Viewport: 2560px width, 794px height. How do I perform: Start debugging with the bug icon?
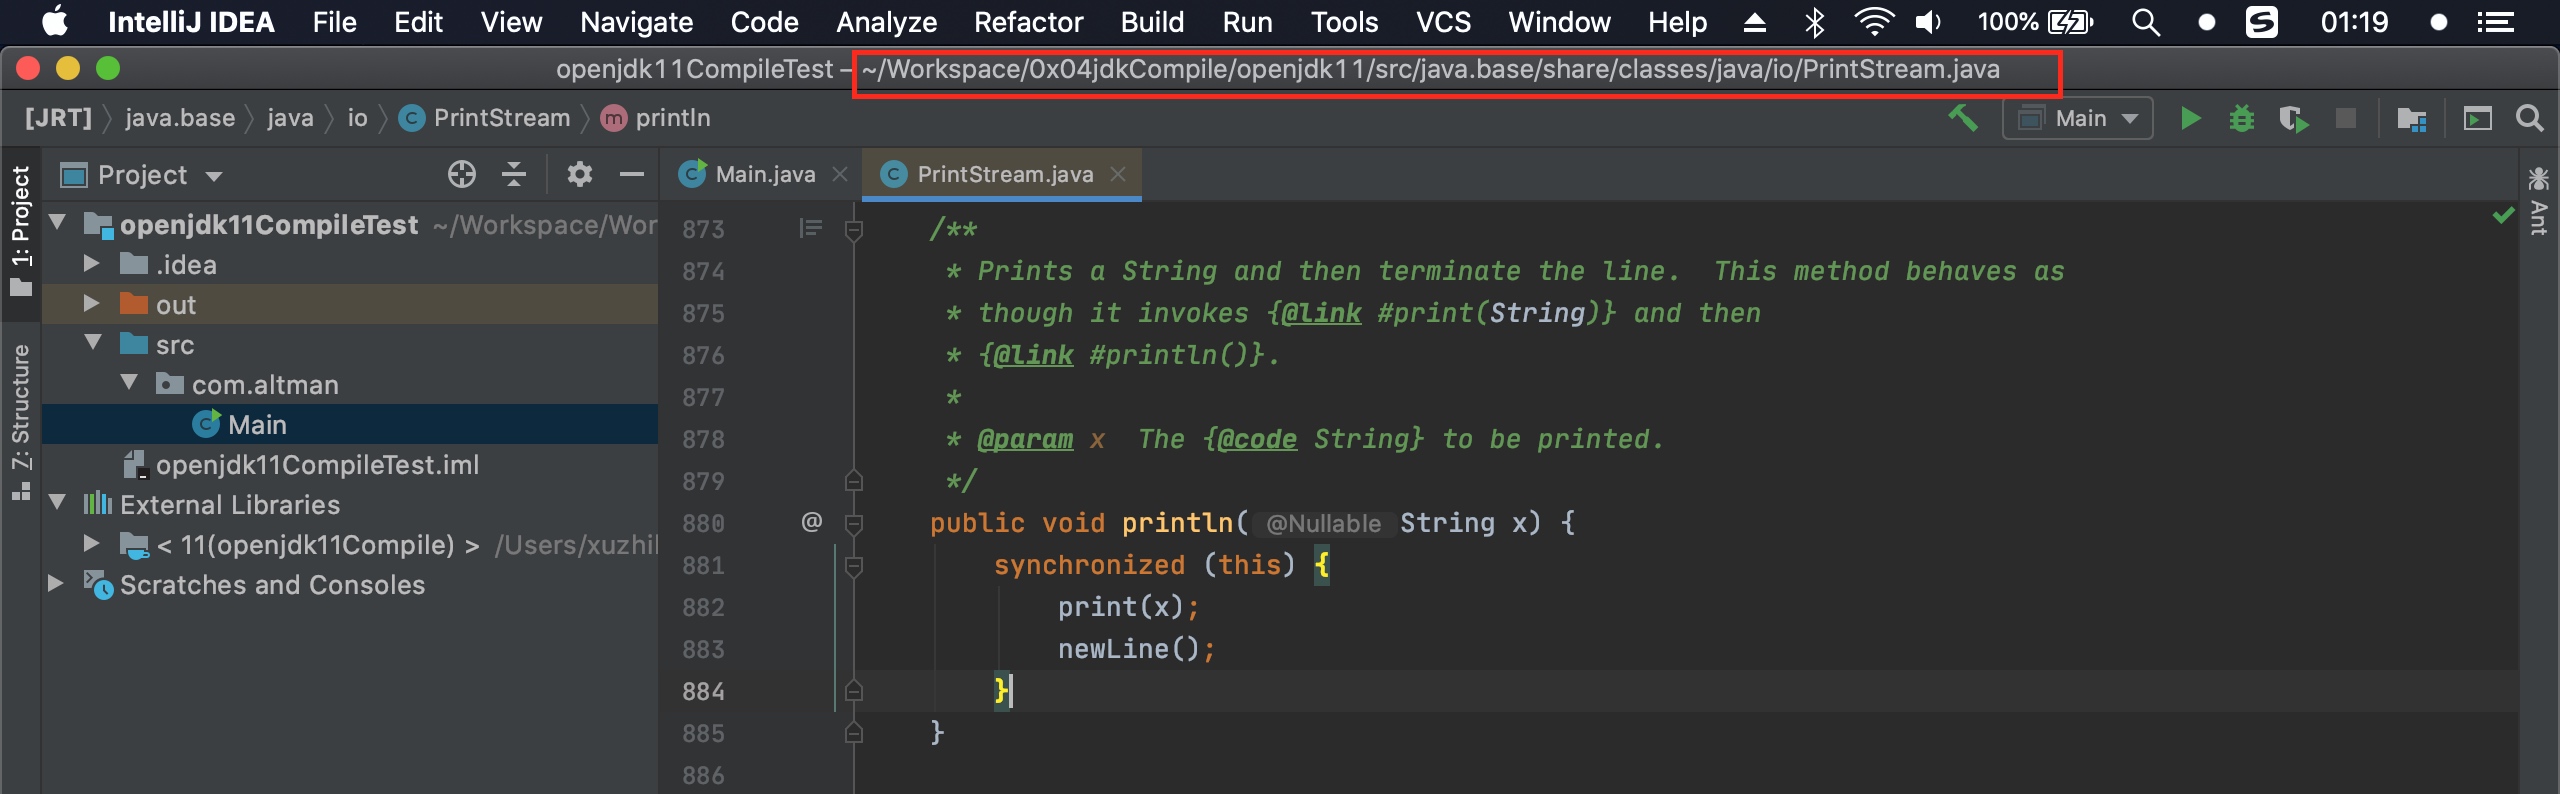(2242, 118)
